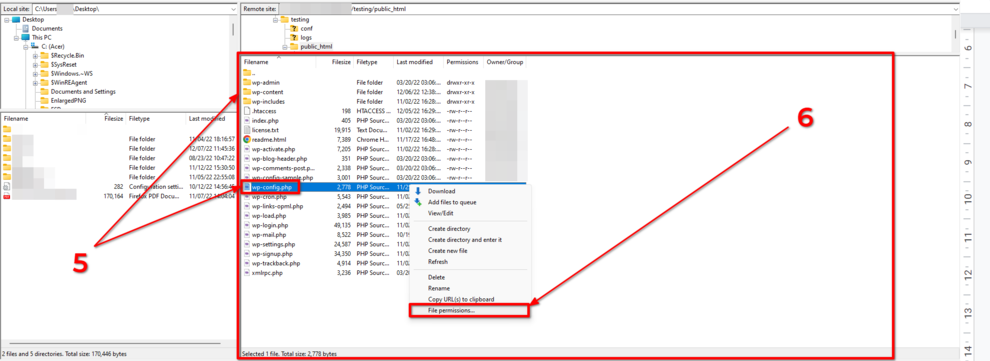
Task: Click the red PDF icon in the local file list
Action: (6, 196)
